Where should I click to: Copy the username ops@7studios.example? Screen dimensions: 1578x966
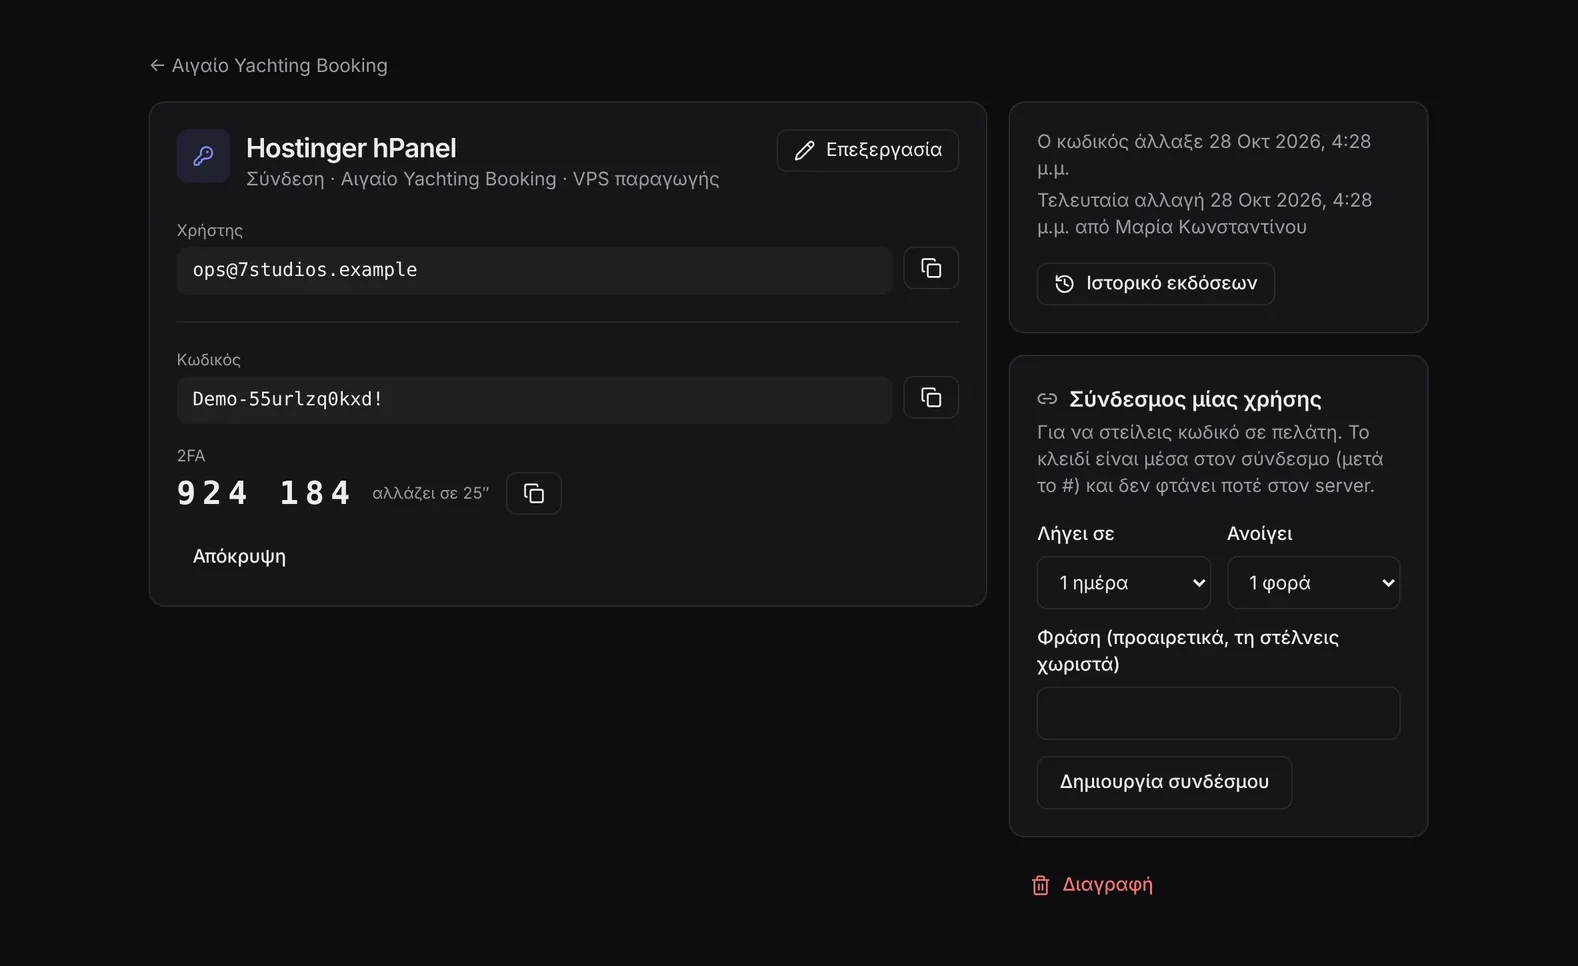931,268
